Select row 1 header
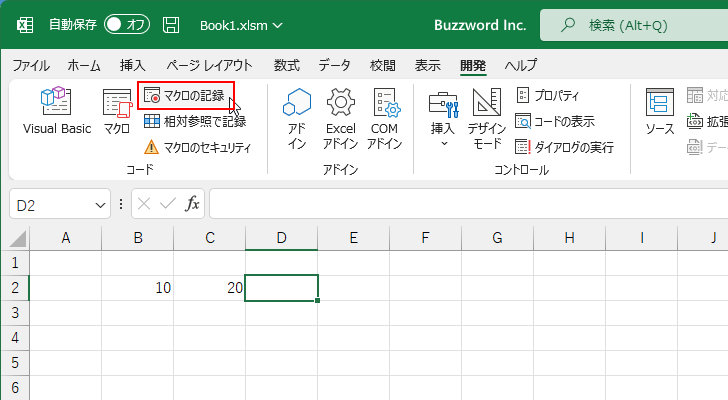The image size is (728, 400). (x=15, y=263)
